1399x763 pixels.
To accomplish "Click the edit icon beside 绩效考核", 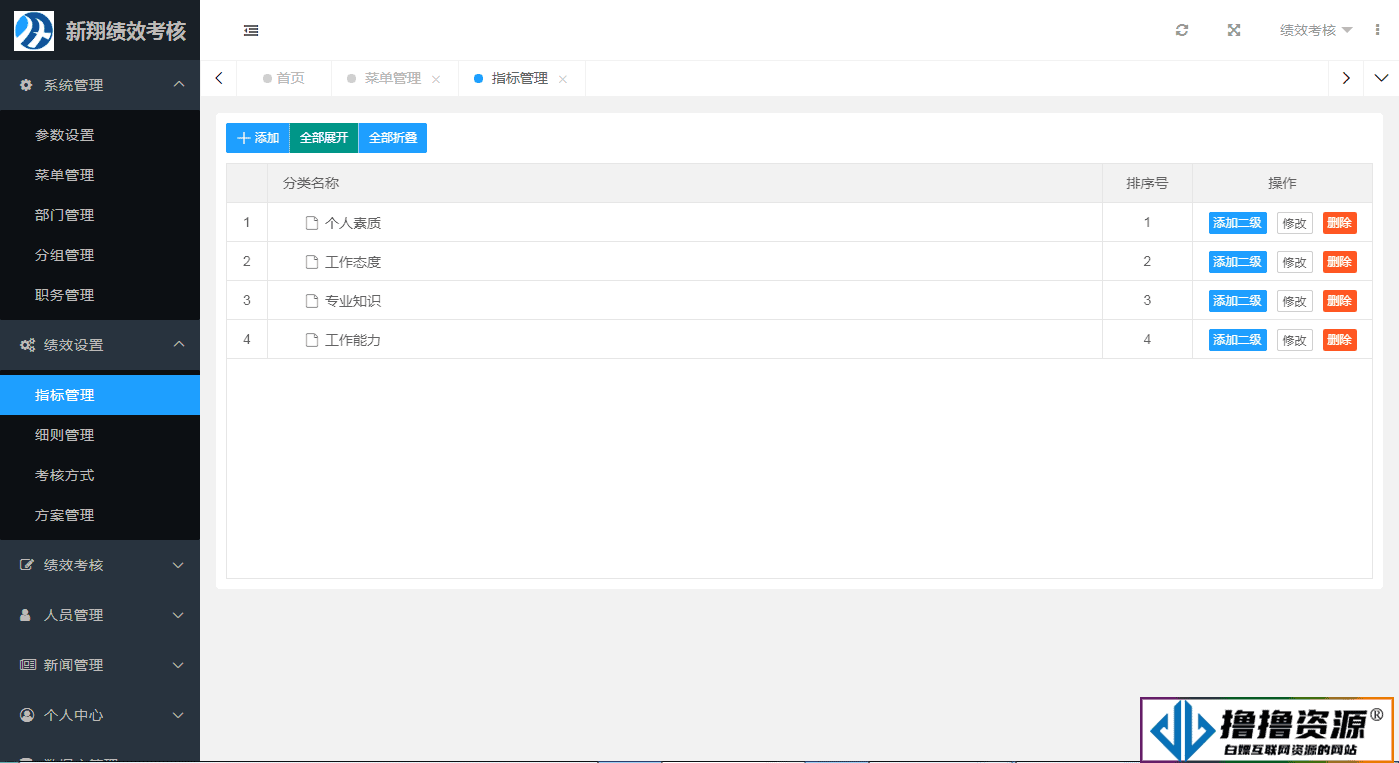I will (27, 565).
